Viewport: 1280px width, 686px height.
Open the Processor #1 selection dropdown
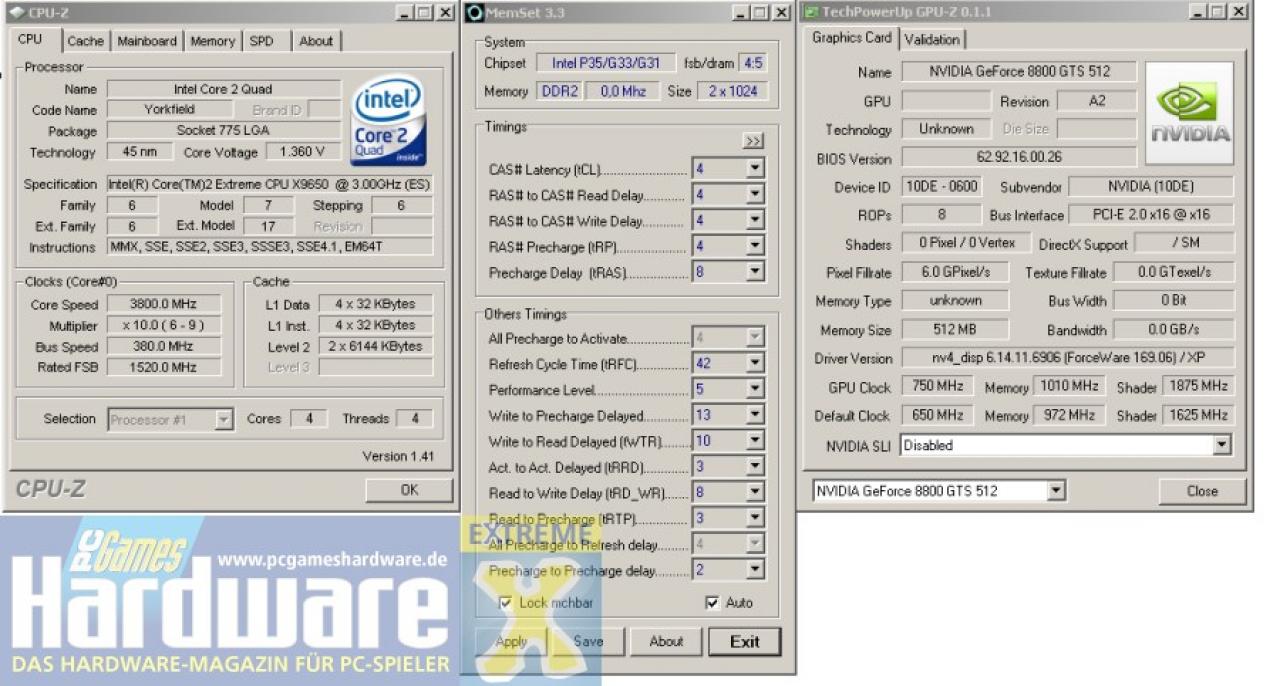pyautogui.click(x=224, y=420)
